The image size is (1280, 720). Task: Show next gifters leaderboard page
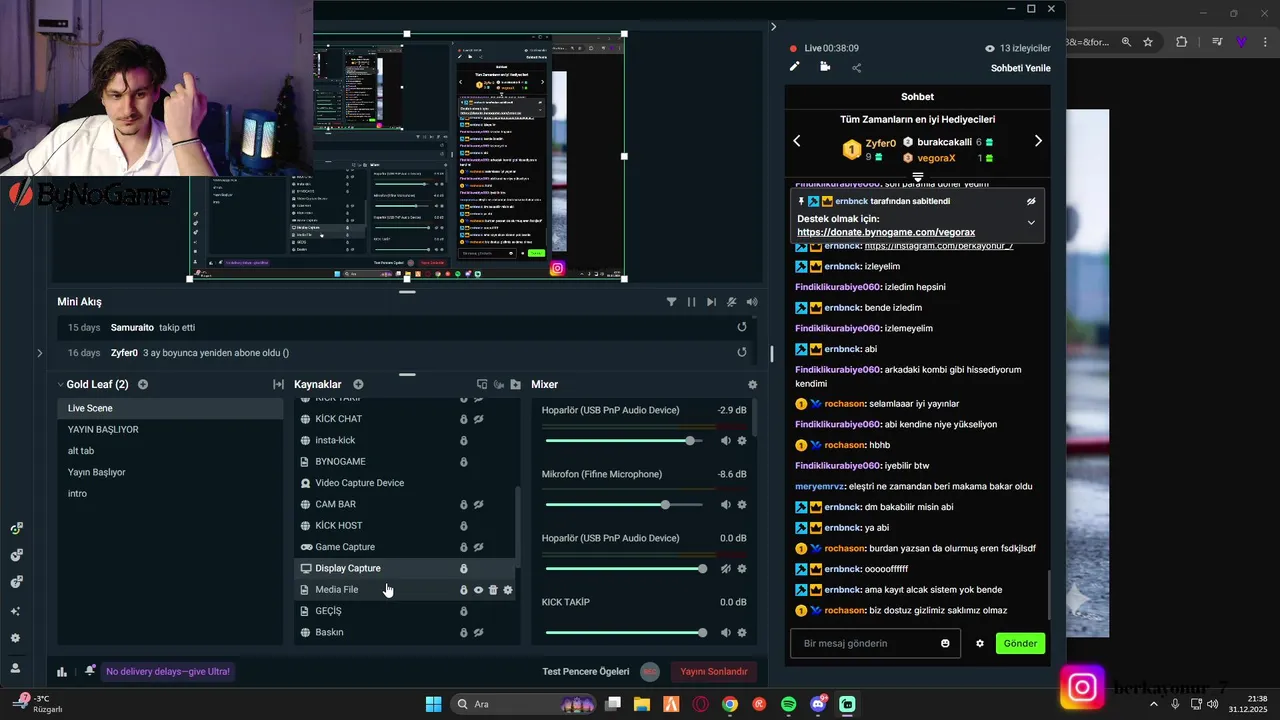click(x=1038, y=141)
